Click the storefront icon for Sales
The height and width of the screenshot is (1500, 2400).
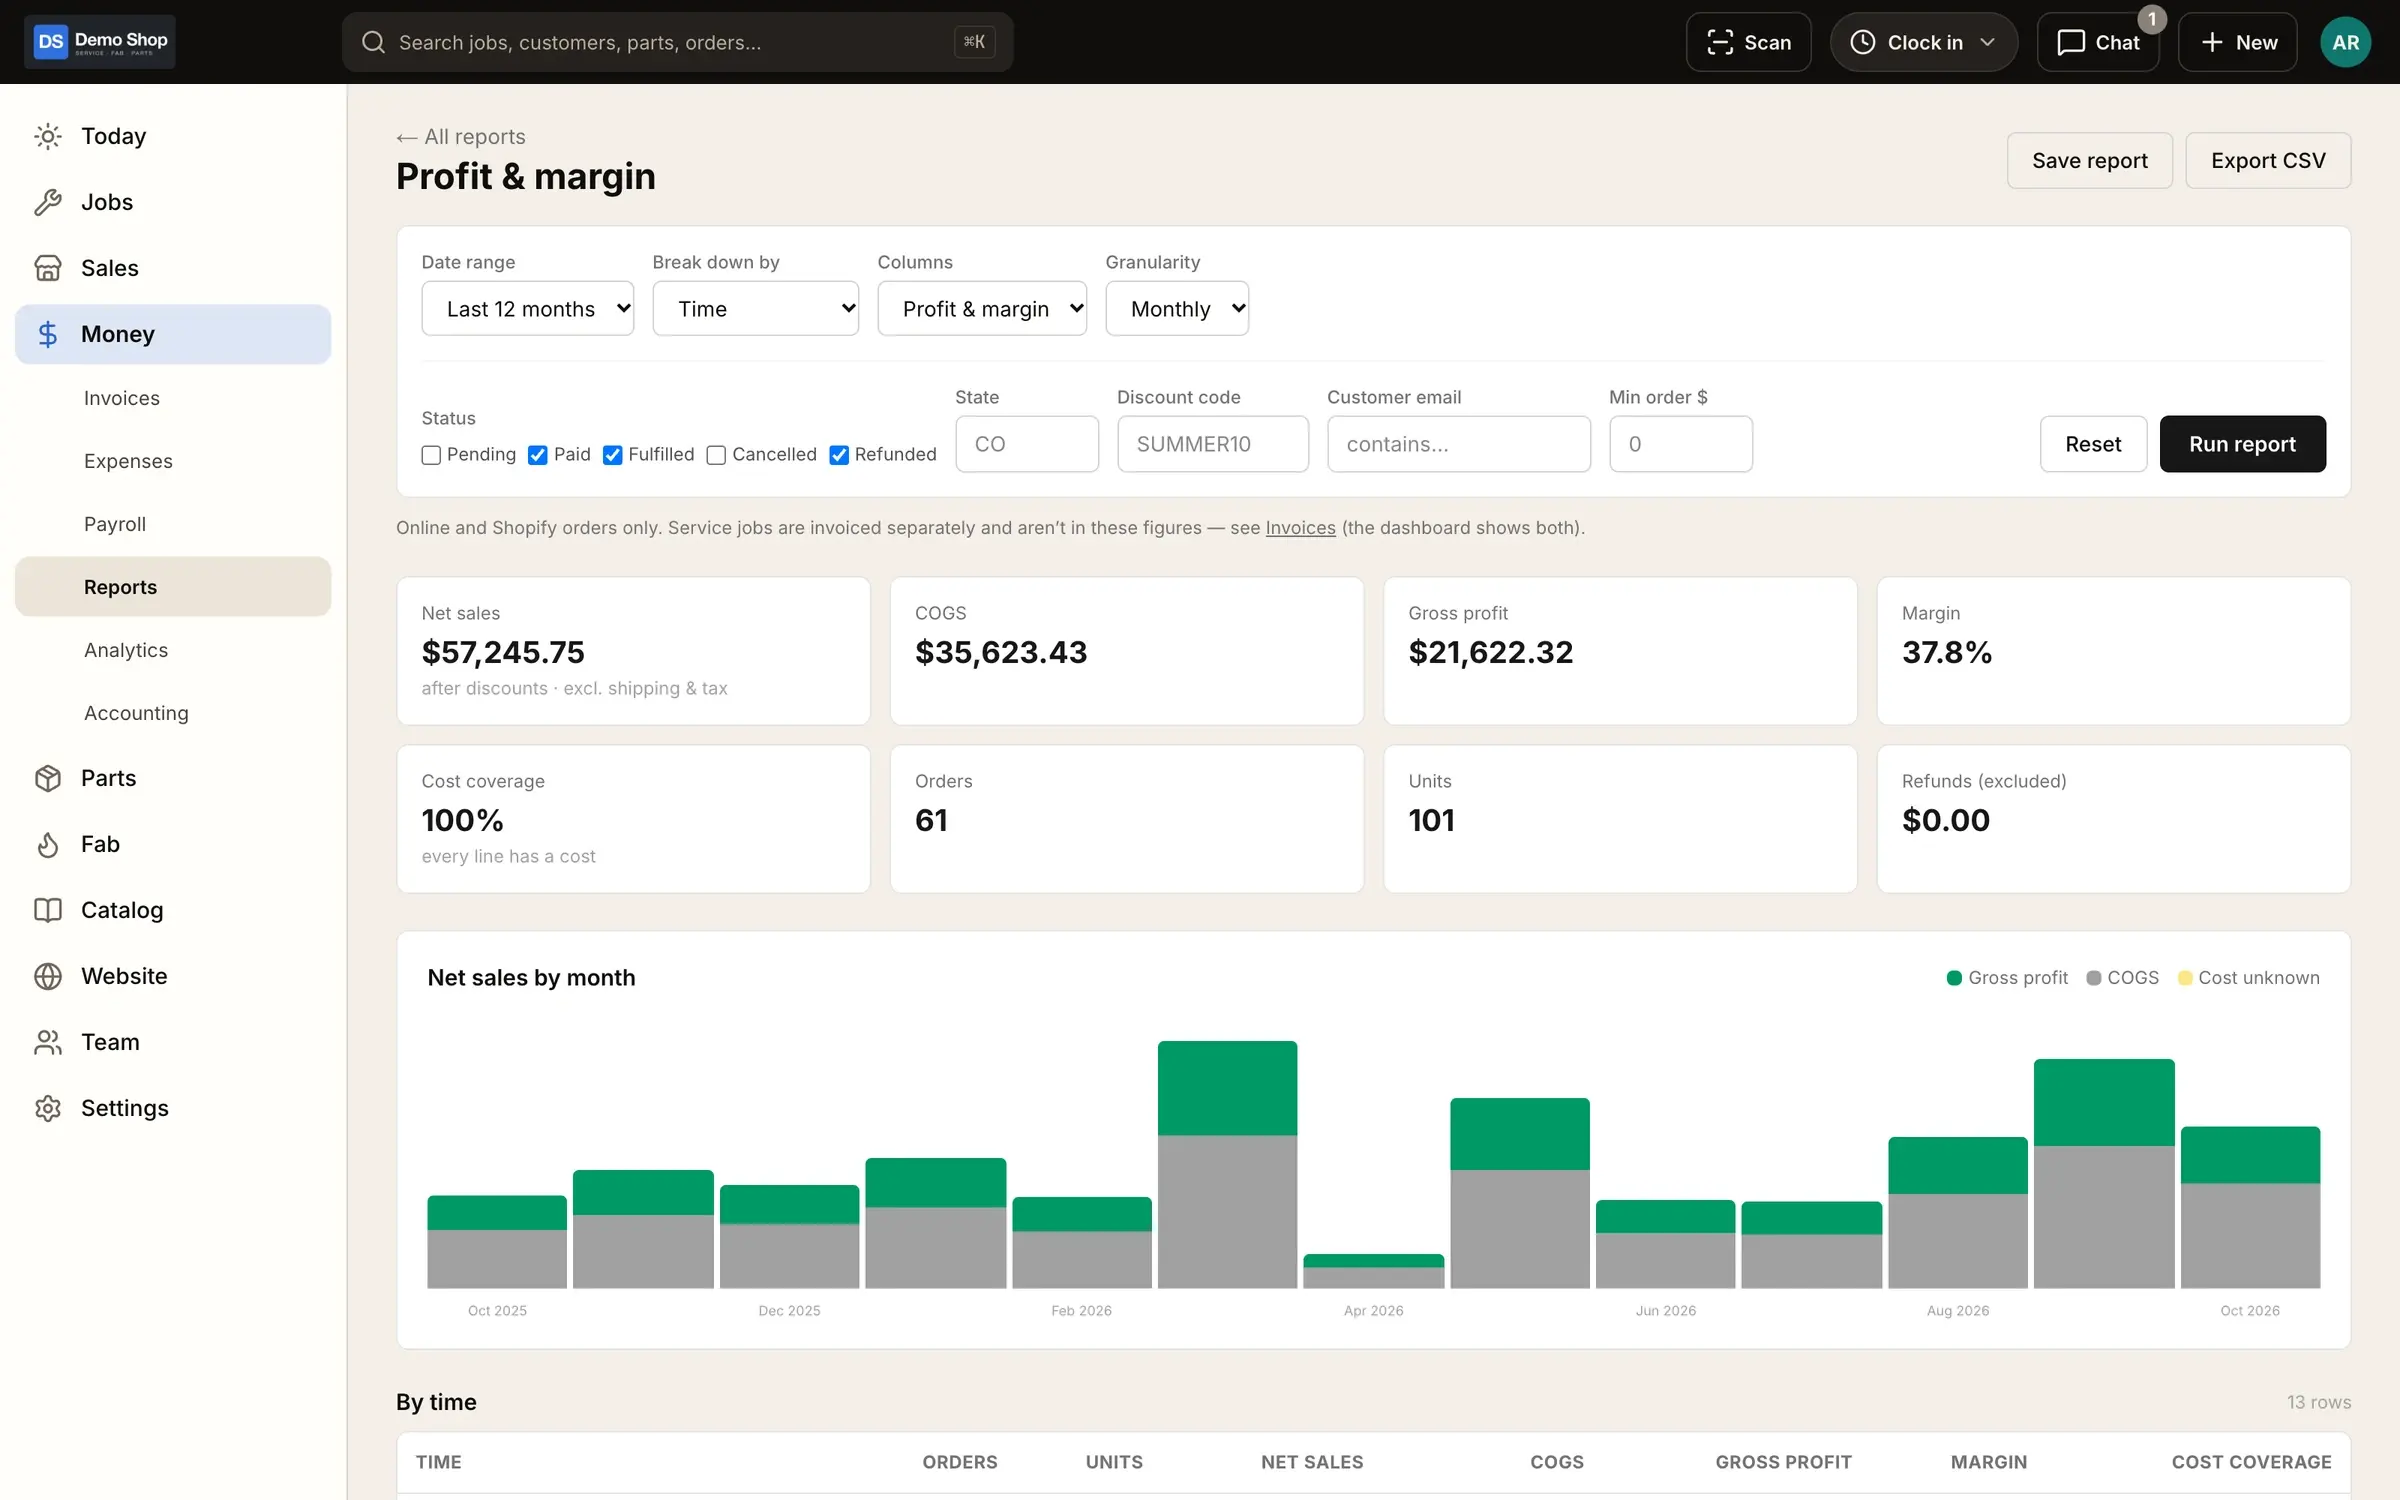[x=48, y=268]
